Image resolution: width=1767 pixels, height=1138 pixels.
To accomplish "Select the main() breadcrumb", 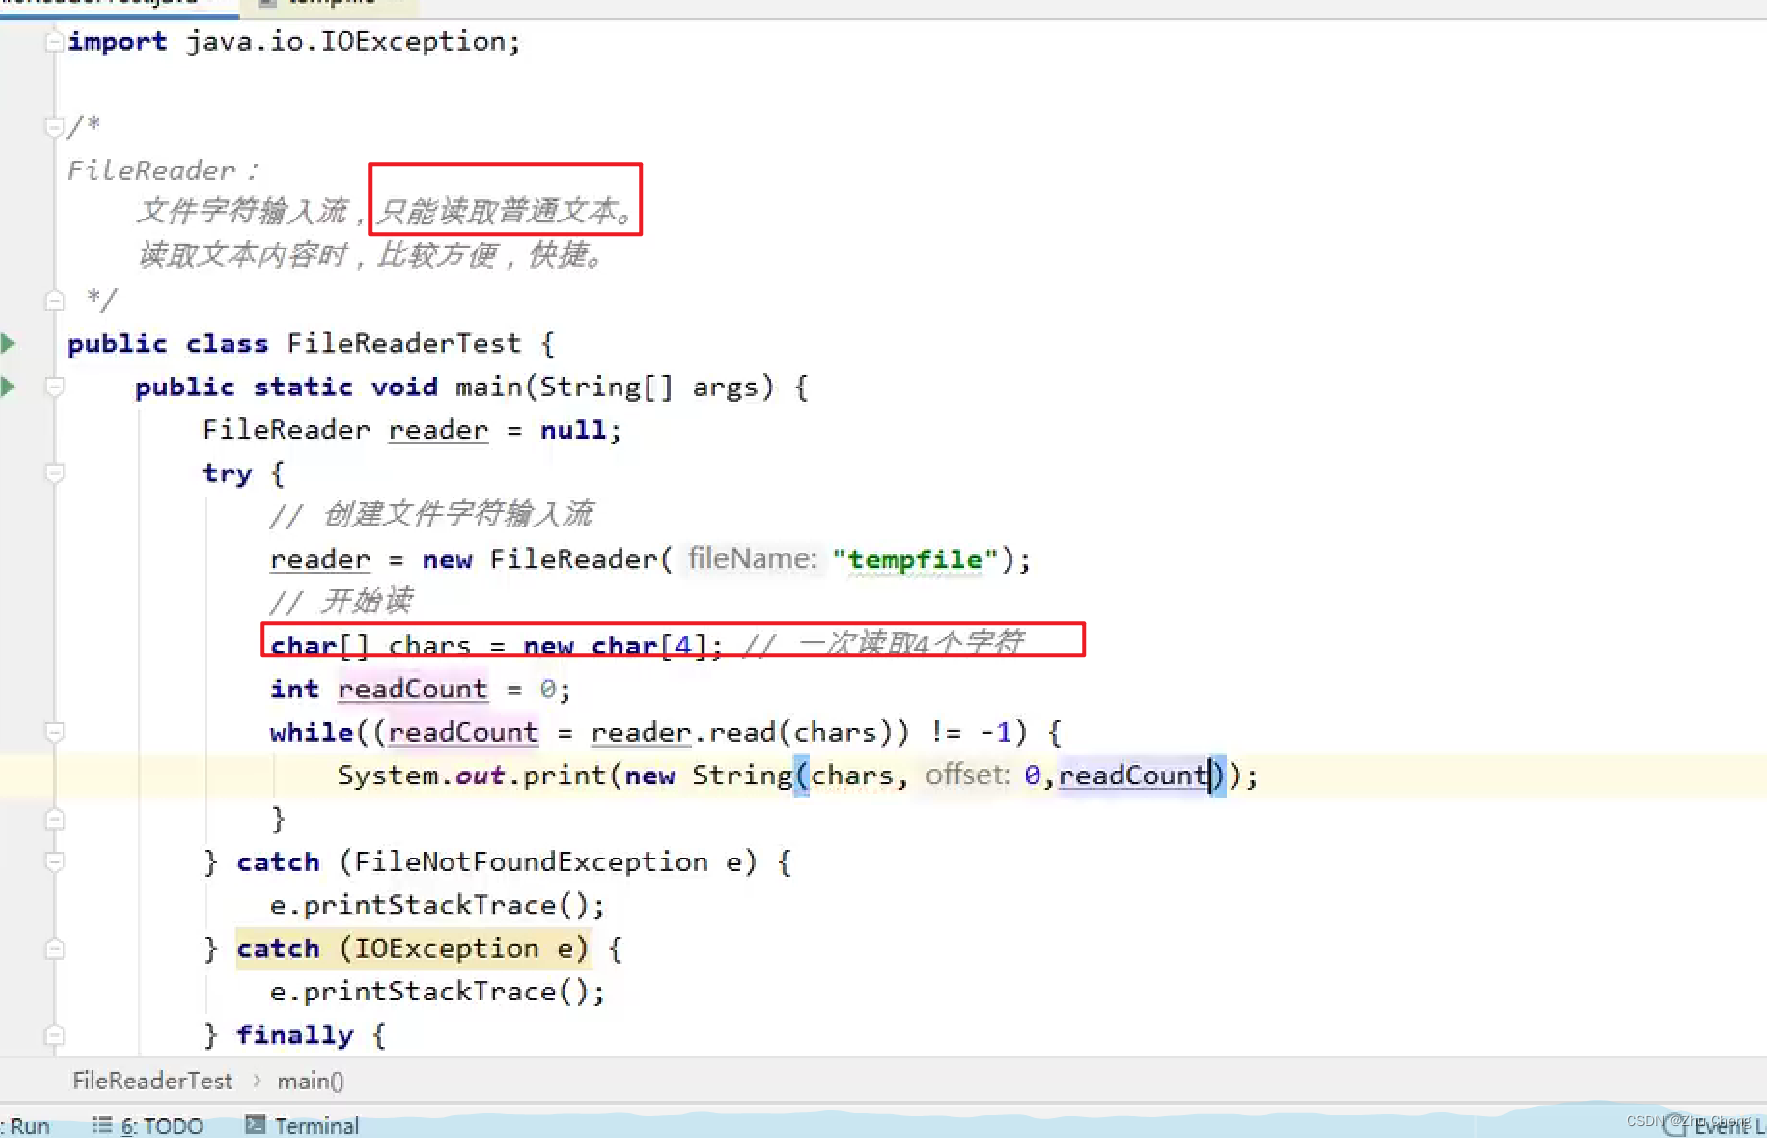I will click(x=310, y=1080).
